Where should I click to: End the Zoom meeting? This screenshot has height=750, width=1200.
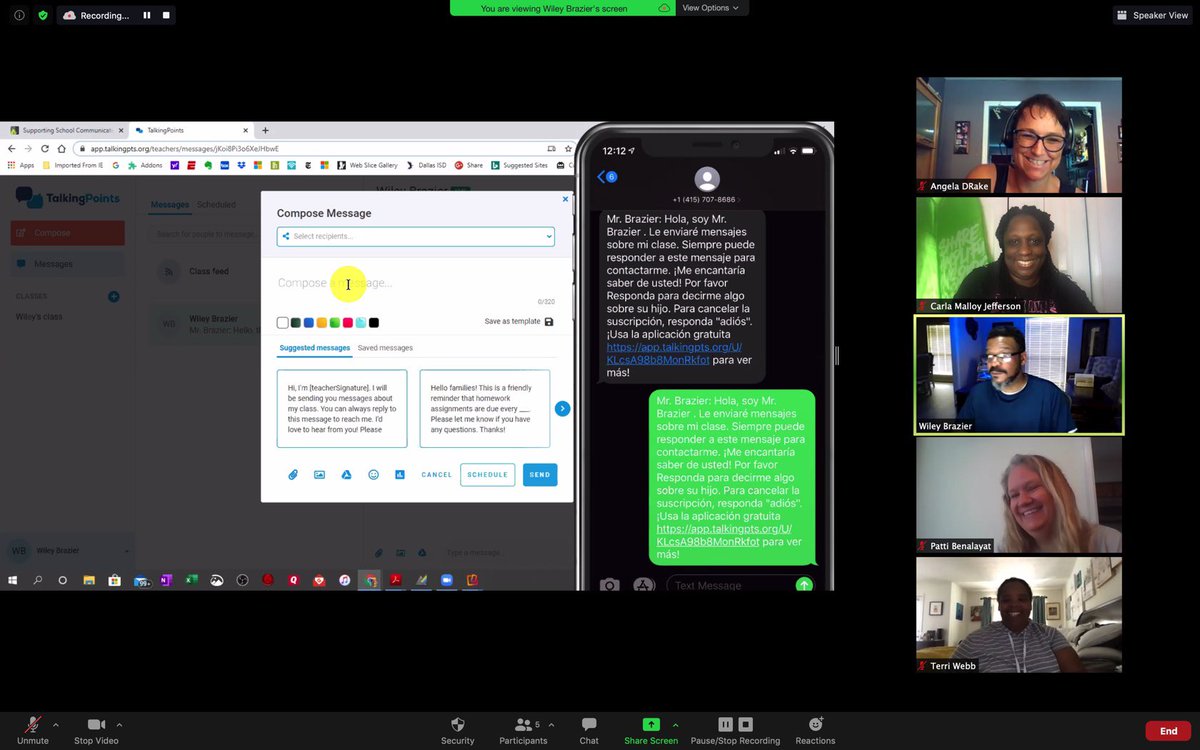point(1168,731)
